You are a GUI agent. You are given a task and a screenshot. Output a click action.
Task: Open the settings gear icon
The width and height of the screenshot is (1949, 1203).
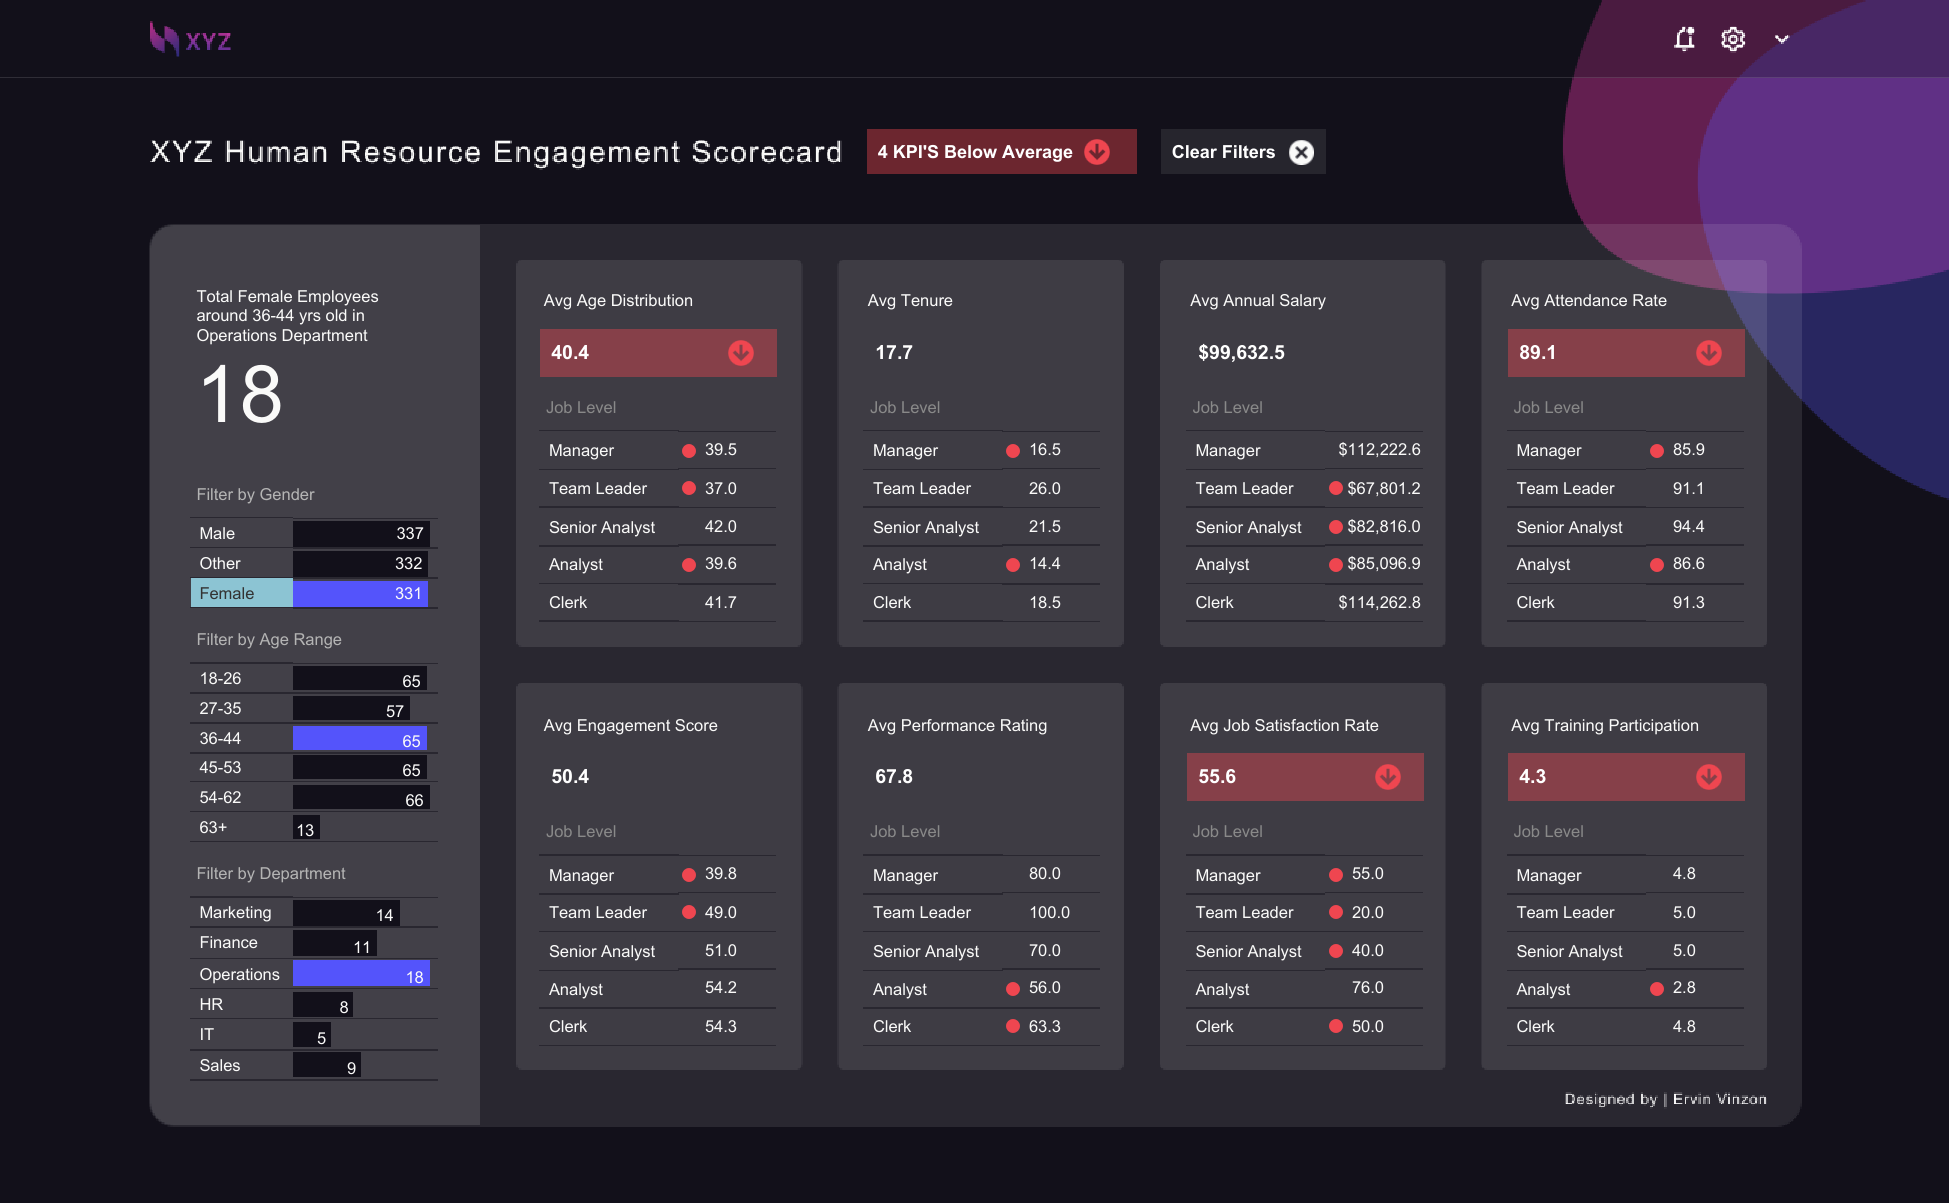(x=1733, y=38)
